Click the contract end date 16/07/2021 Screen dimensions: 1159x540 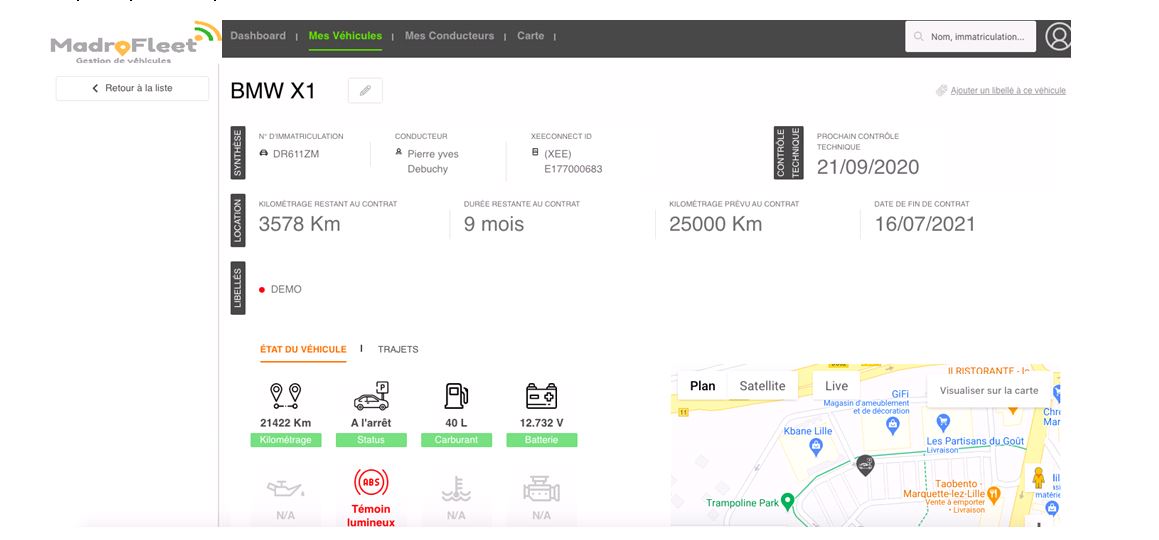(925, 224)
